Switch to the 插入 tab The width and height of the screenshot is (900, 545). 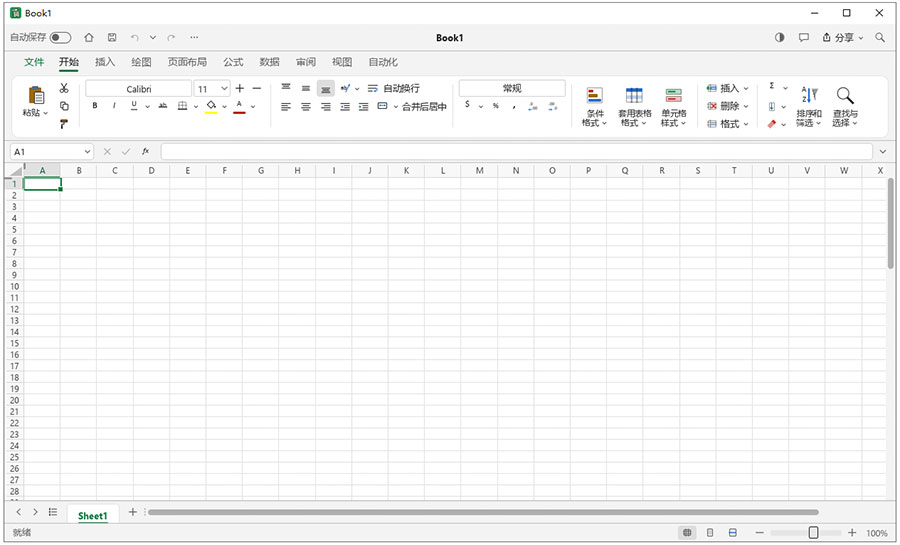tap(105, 62)
